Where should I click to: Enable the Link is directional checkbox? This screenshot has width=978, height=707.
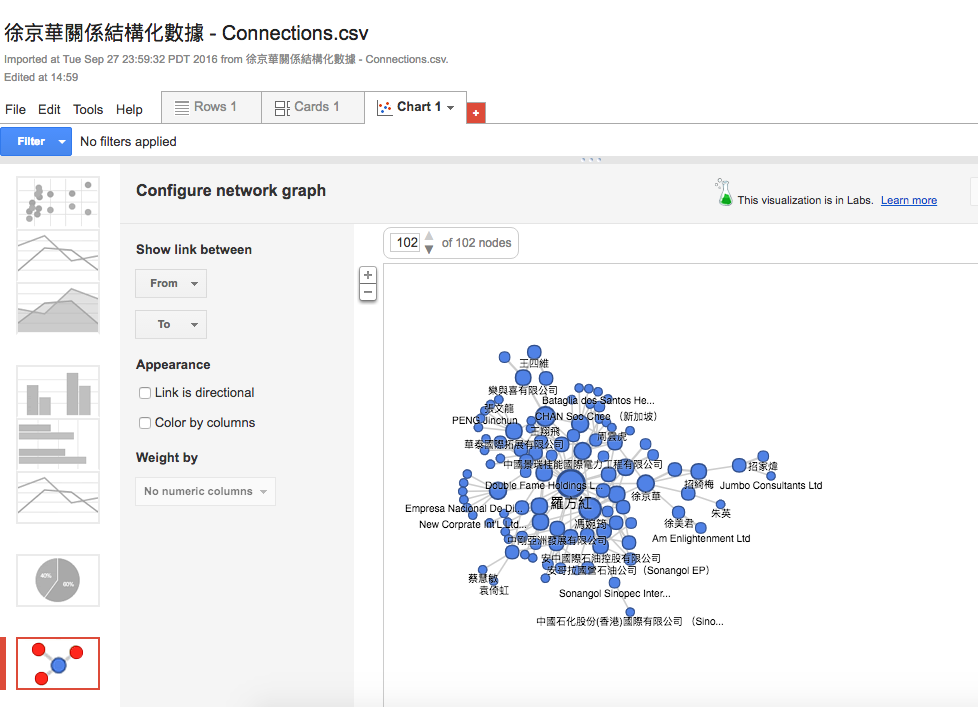click(144, 392)
